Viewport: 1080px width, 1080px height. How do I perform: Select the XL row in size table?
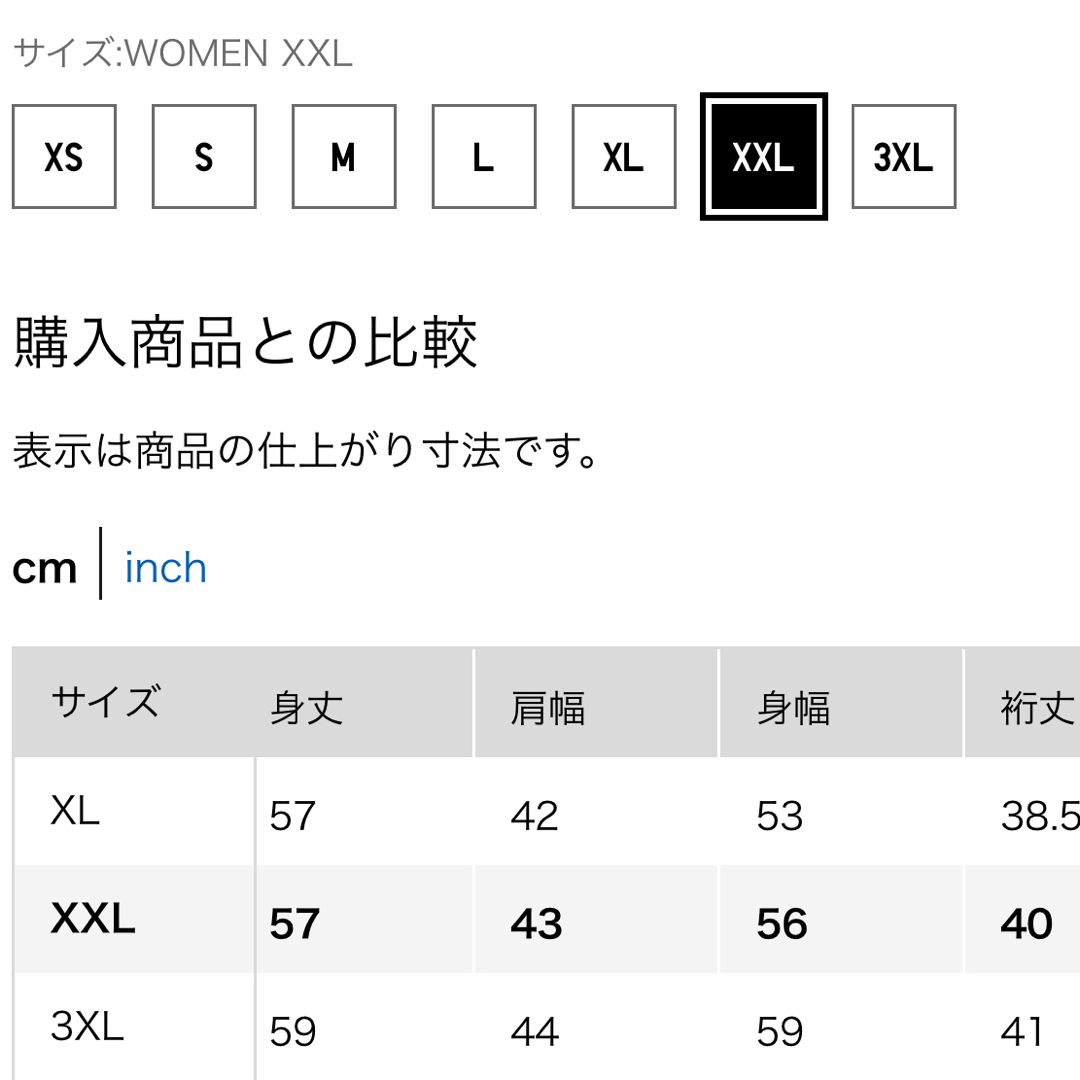[547, 811]
